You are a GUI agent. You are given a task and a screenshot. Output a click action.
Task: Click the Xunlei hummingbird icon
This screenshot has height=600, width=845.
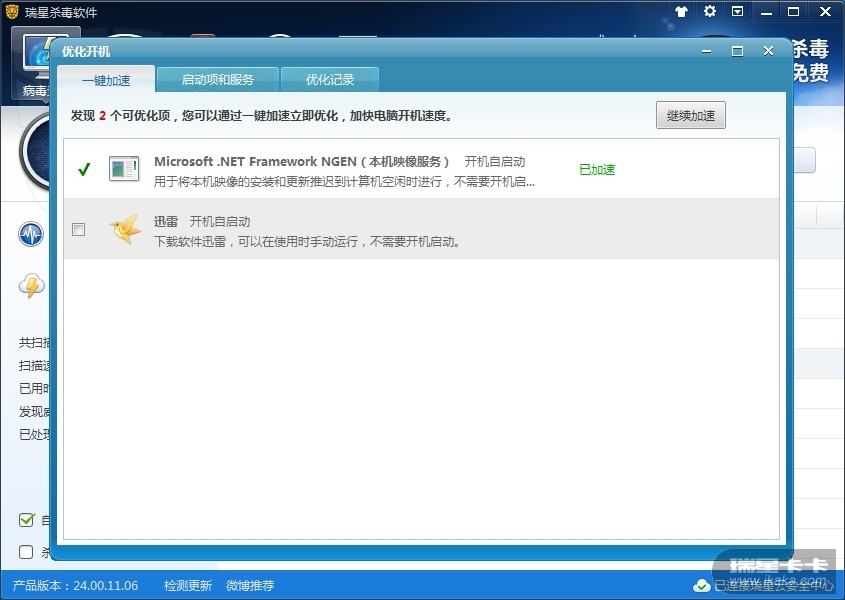pos(125,229)
